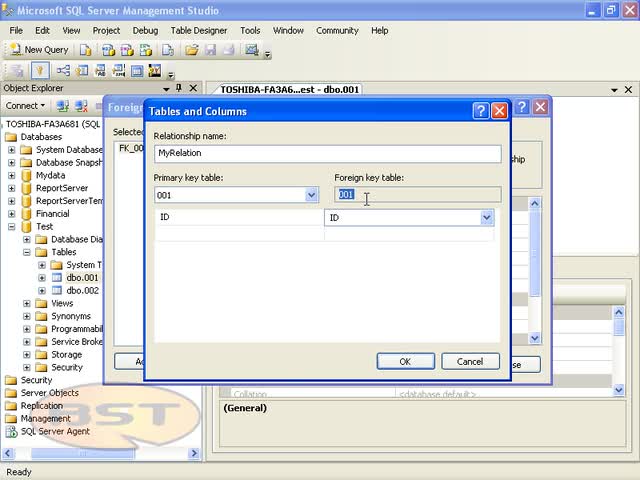Screen dimensions: 640x480
Task: Open Object Explorer window position dropdown arrow
Action: (x=166, y=89)
